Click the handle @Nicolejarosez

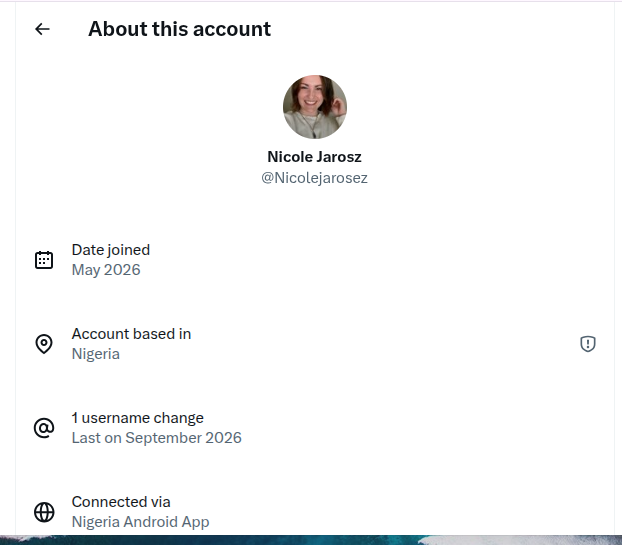click(315, 178)
